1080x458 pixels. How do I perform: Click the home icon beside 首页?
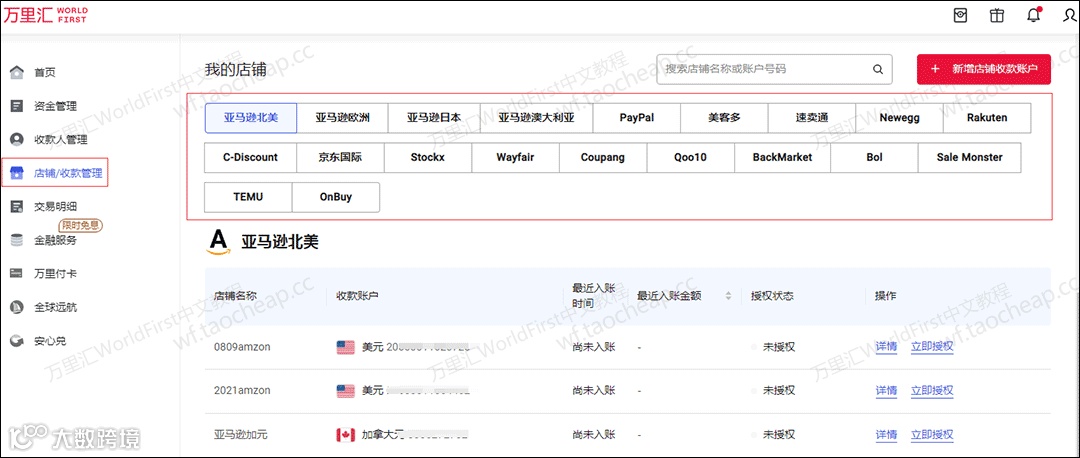click(x=17, y=72)
